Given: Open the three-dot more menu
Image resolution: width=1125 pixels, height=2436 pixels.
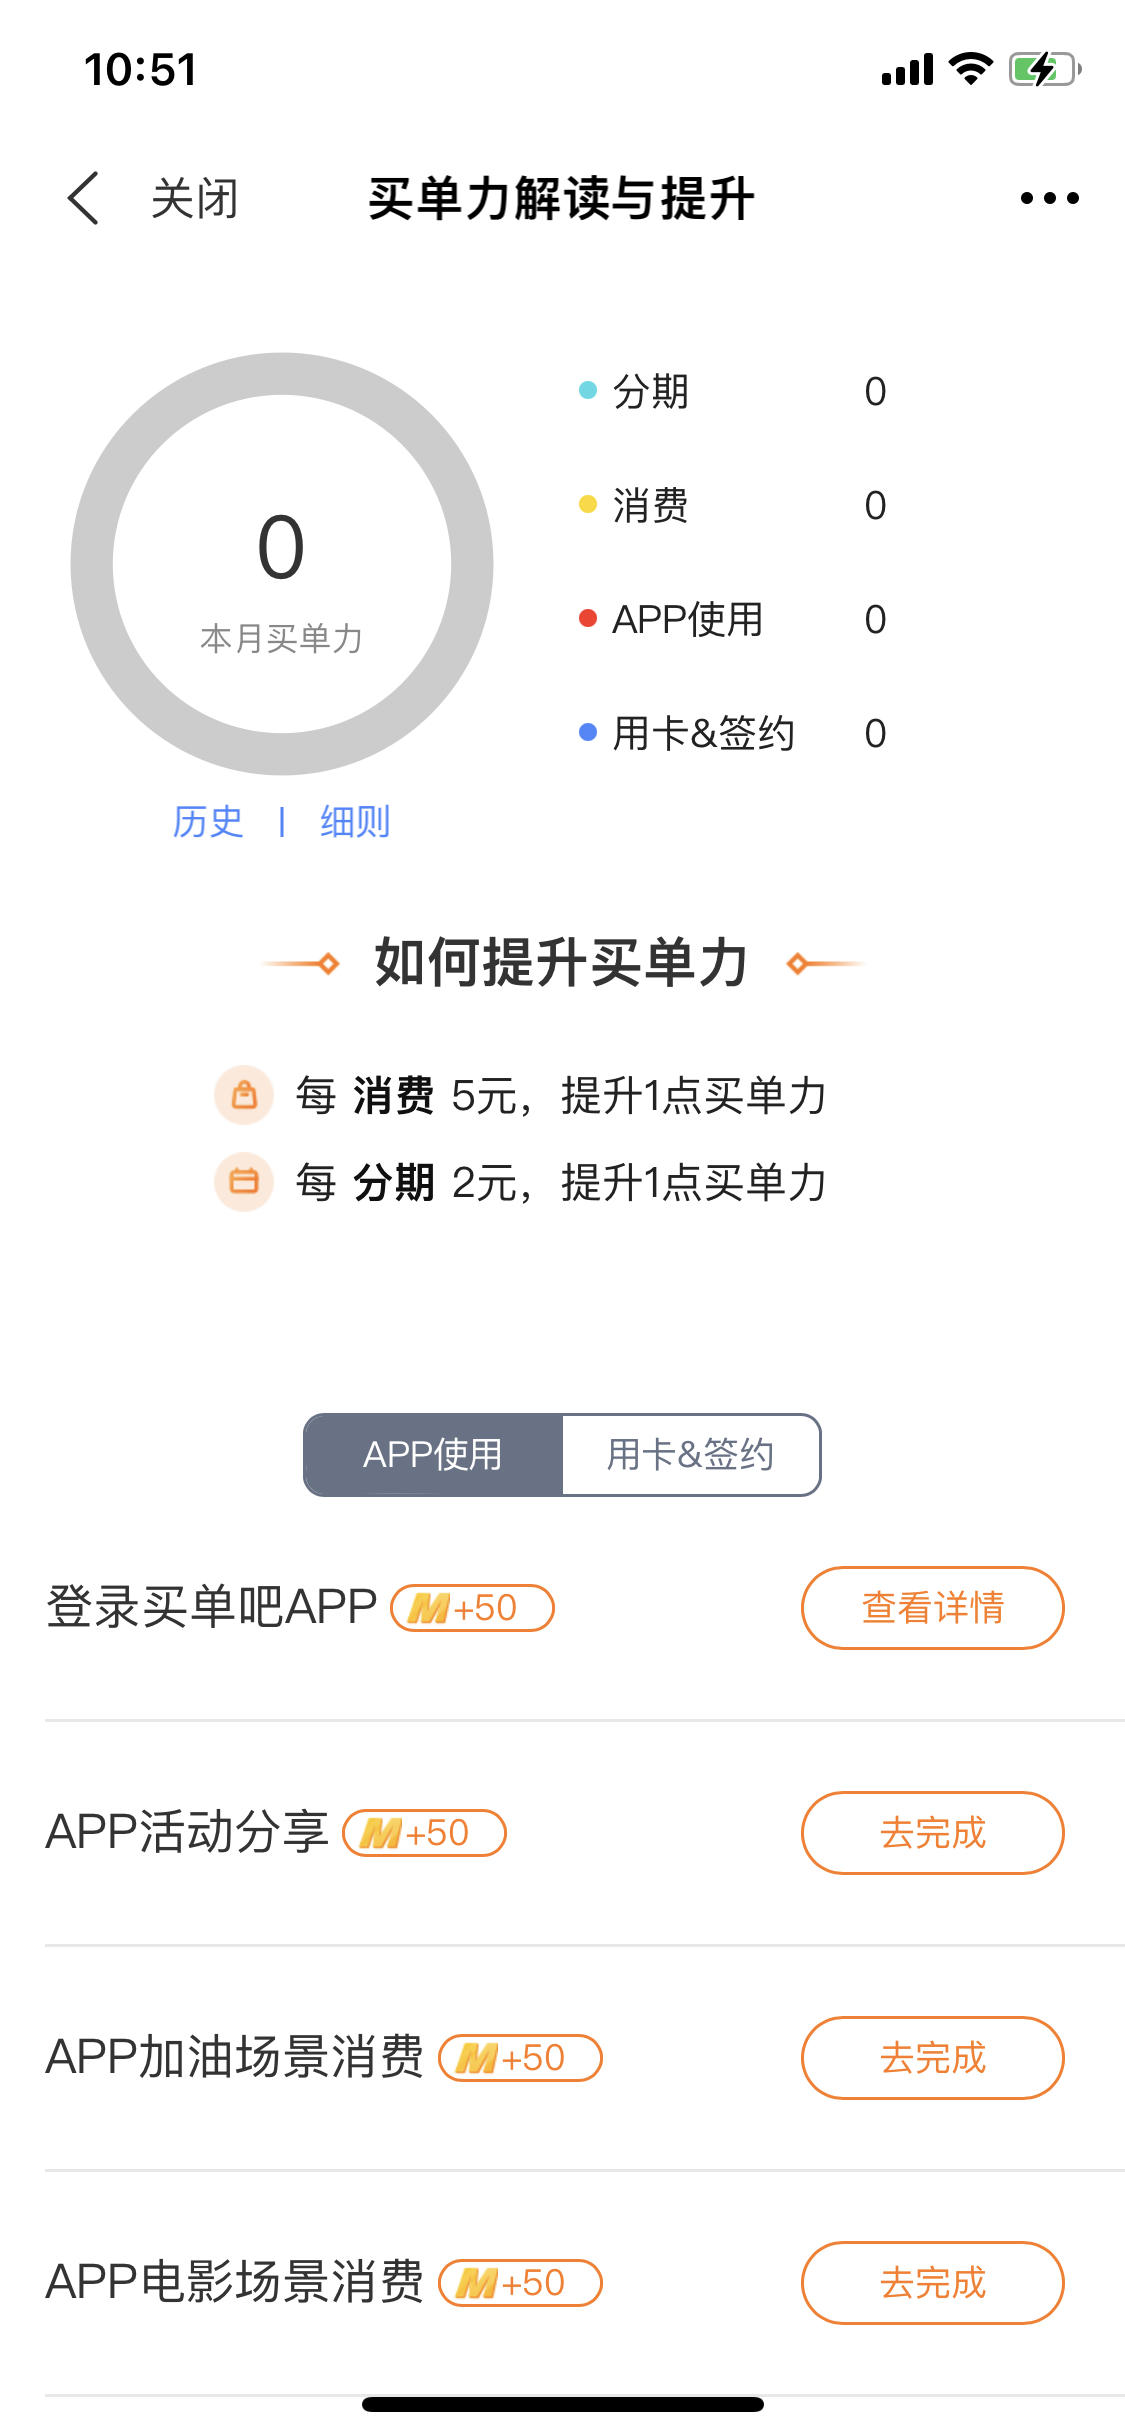Looking at the screenshot, I should point(1049,198).
